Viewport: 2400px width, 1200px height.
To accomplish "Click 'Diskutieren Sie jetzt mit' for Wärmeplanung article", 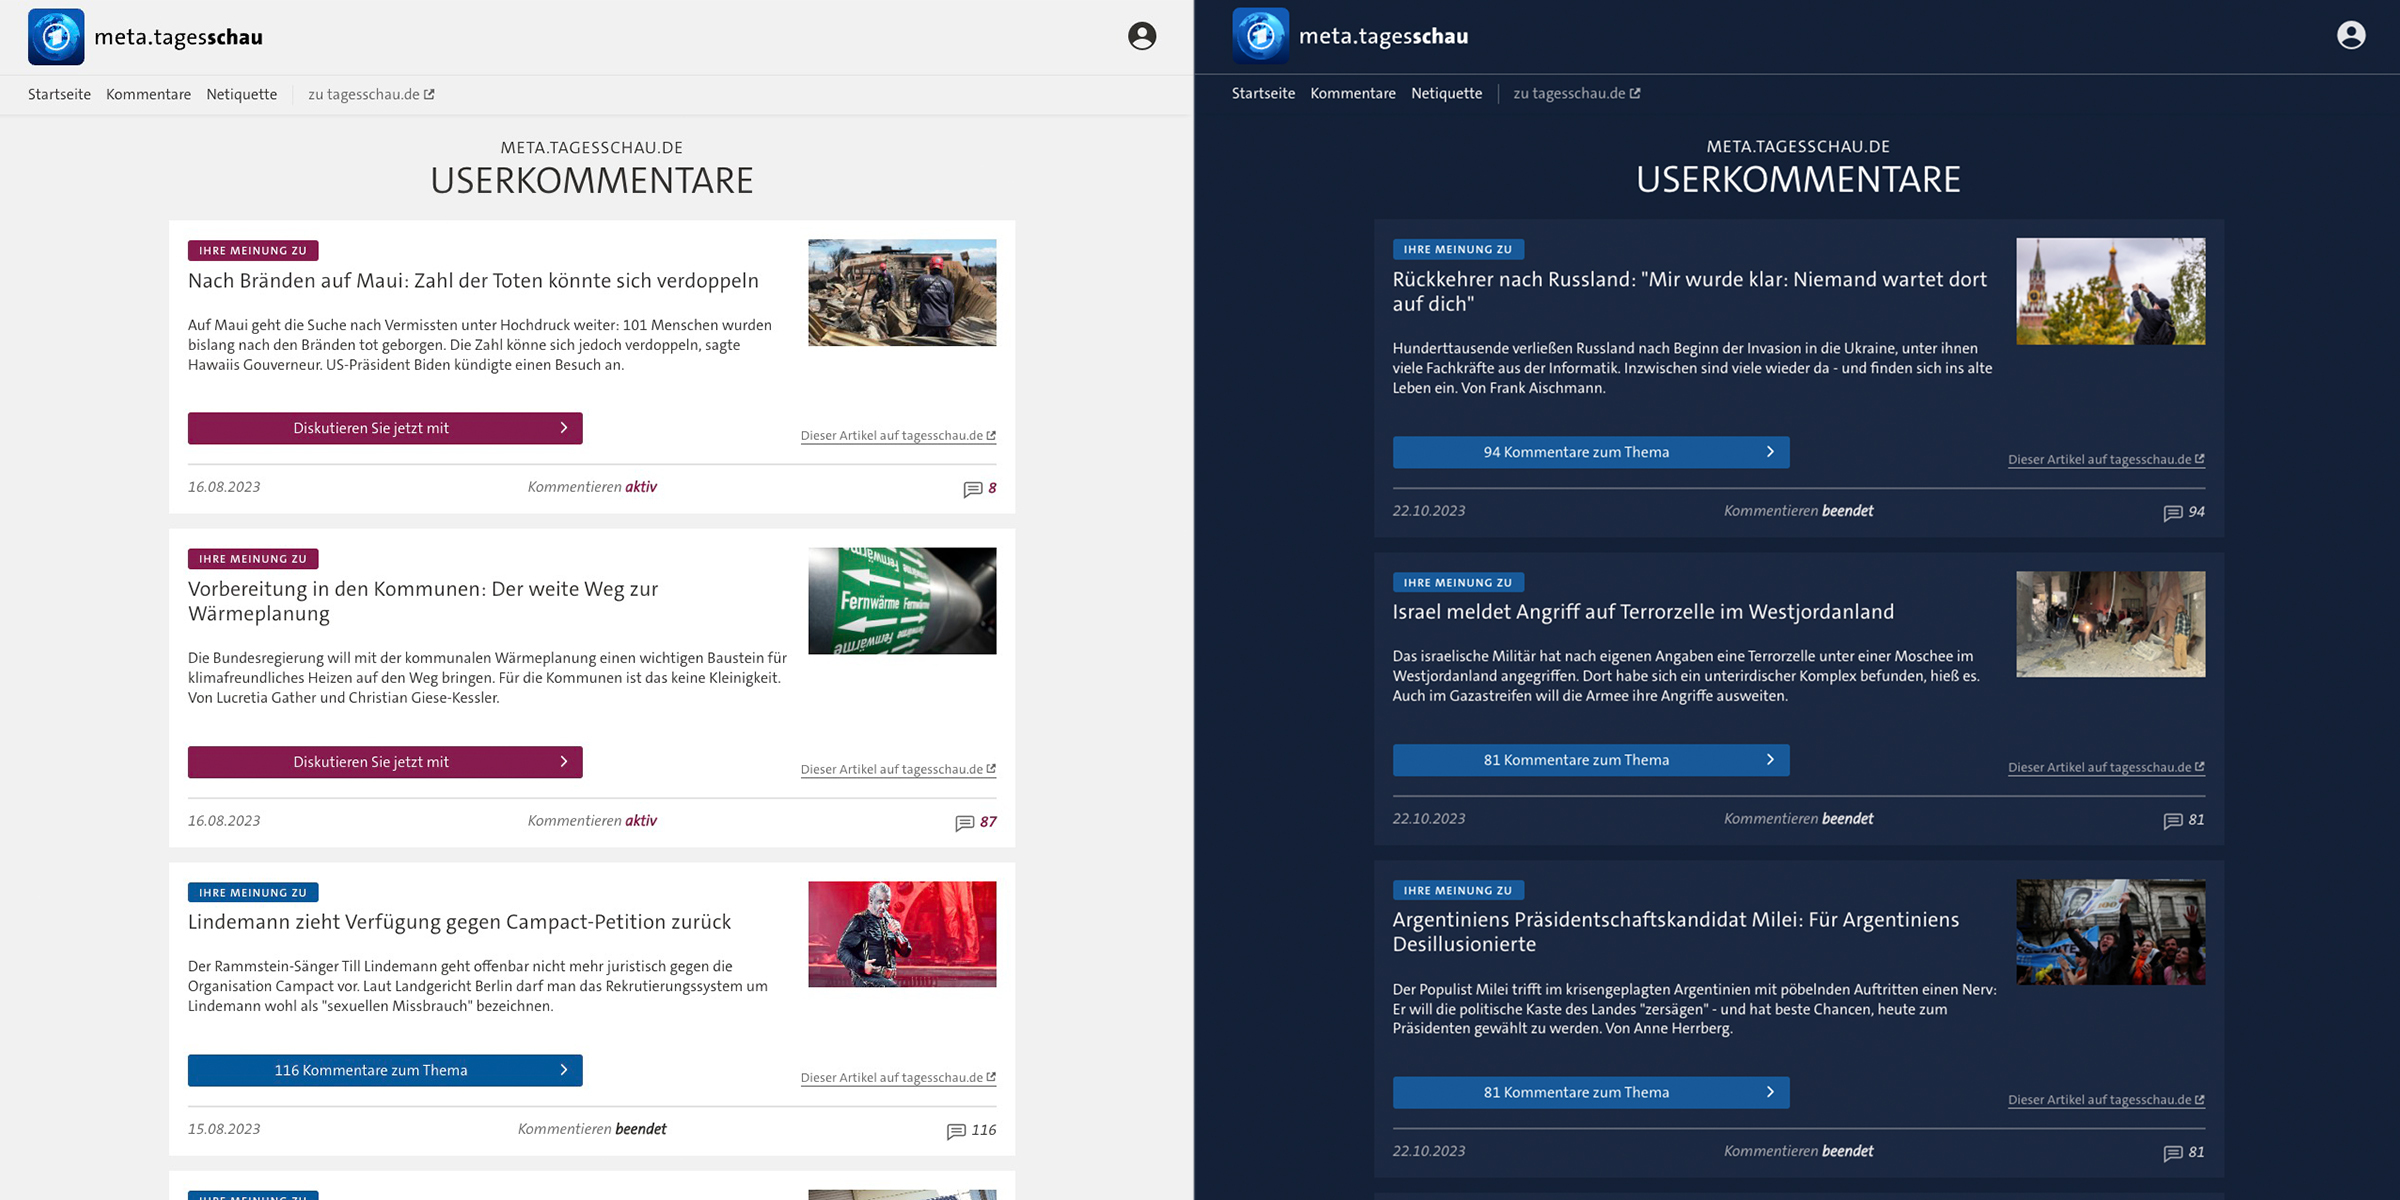I will click(385, 762).
